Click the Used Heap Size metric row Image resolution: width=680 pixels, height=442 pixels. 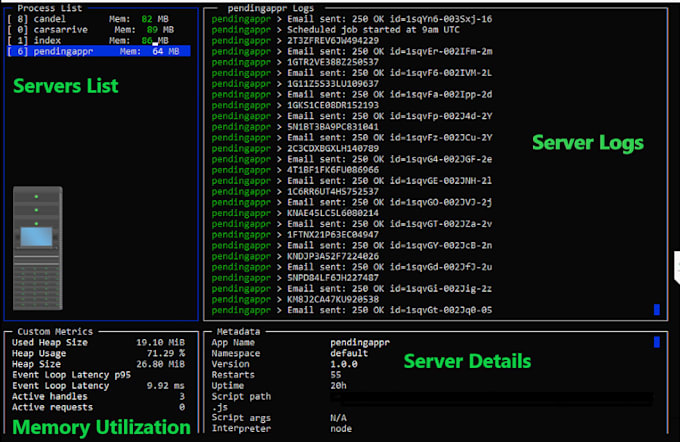coord(98,342)
